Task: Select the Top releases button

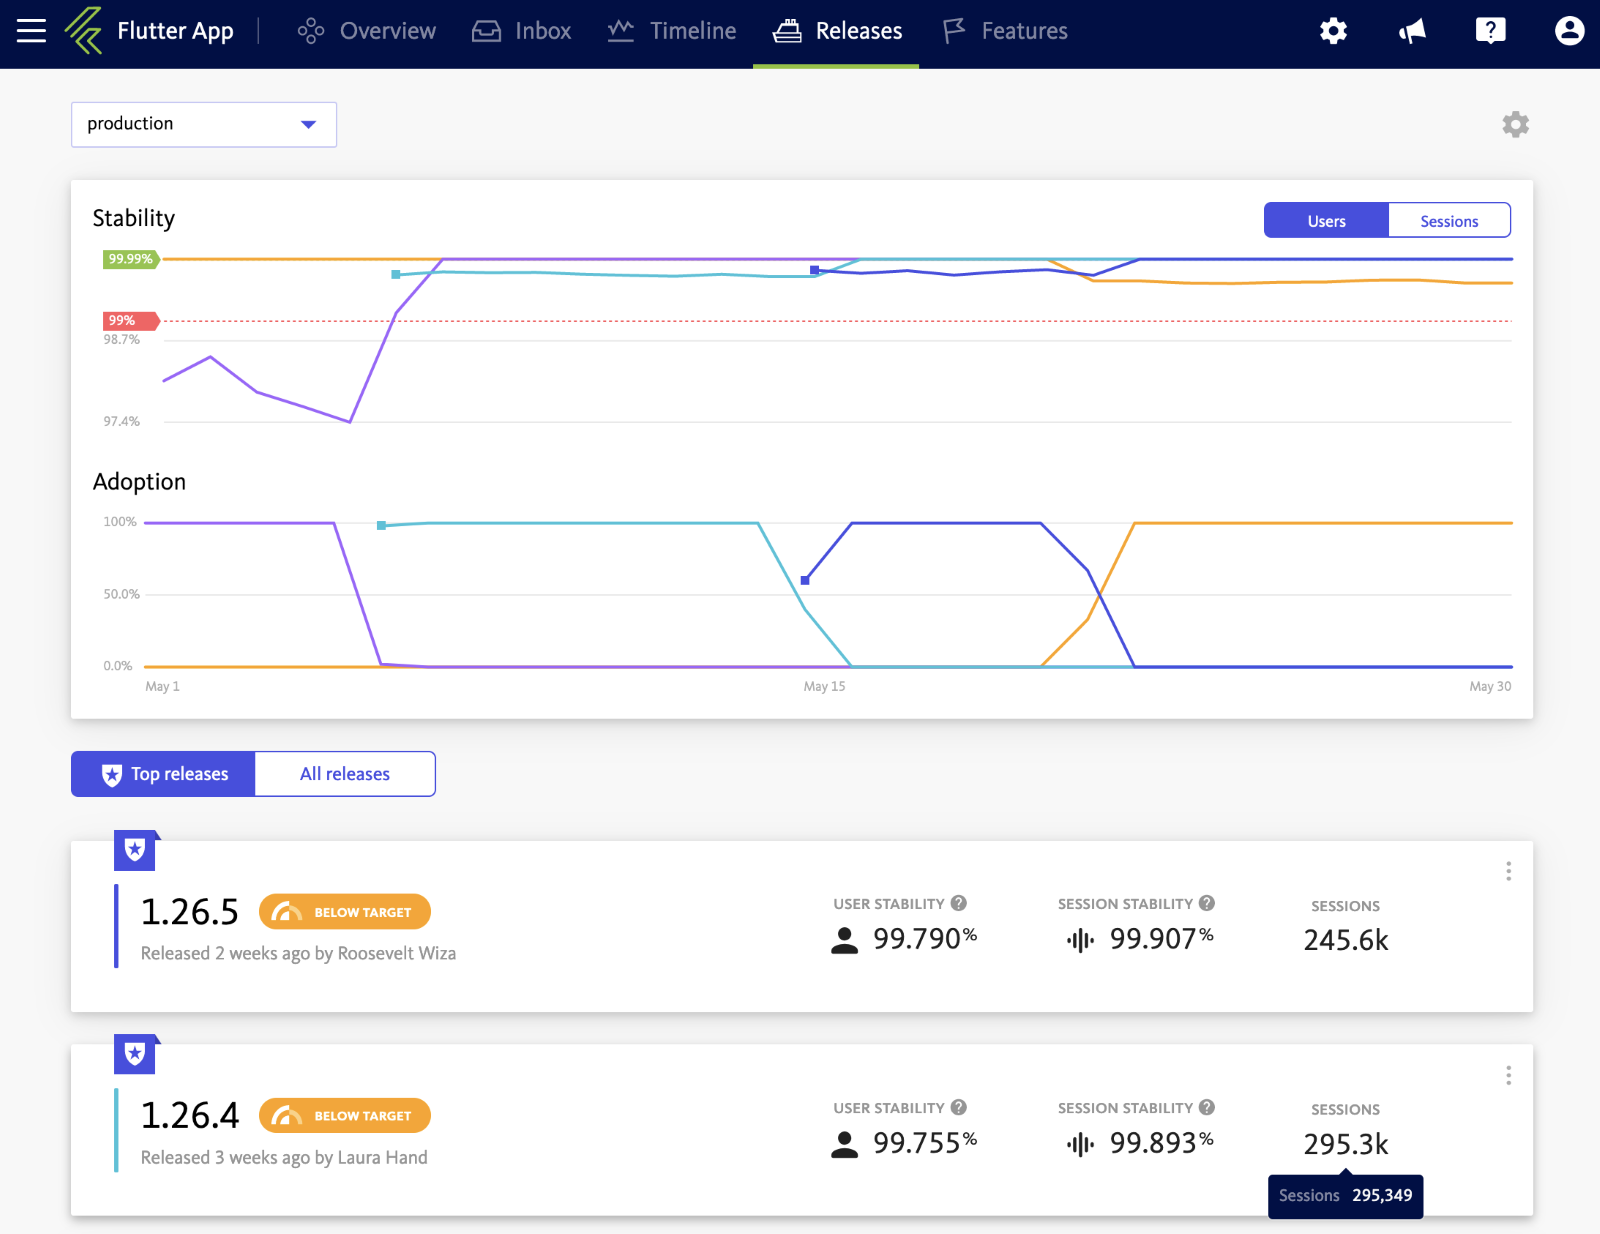Action: point(164,774)
